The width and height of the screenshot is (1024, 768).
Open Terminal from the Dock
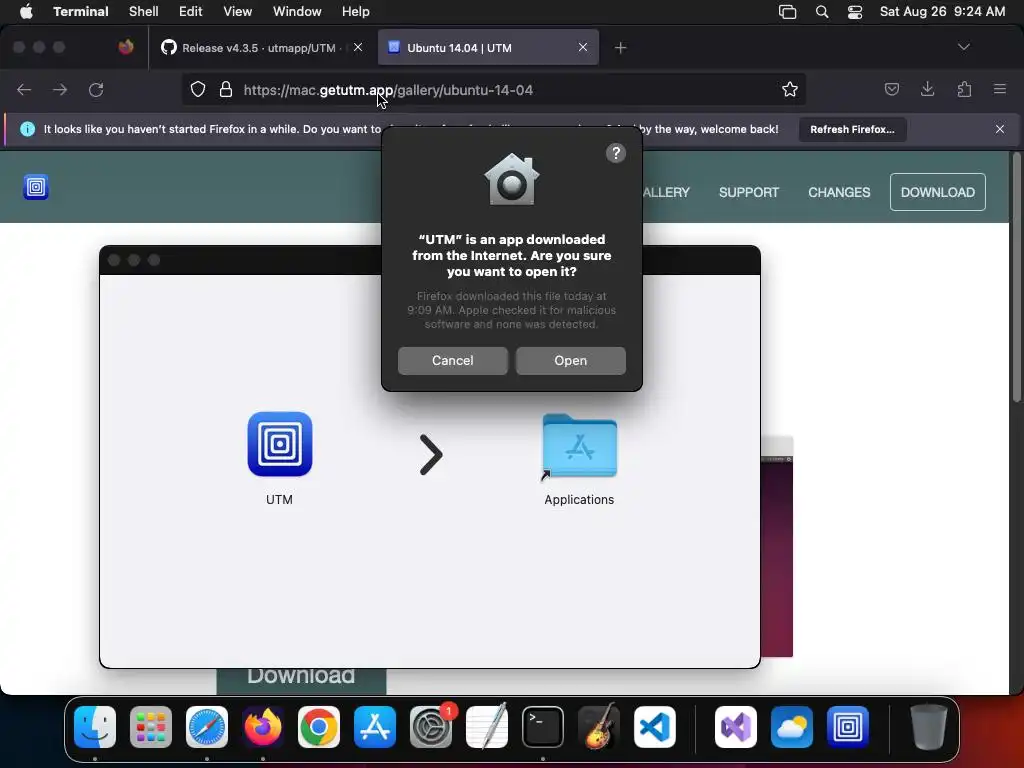(543, 727)
